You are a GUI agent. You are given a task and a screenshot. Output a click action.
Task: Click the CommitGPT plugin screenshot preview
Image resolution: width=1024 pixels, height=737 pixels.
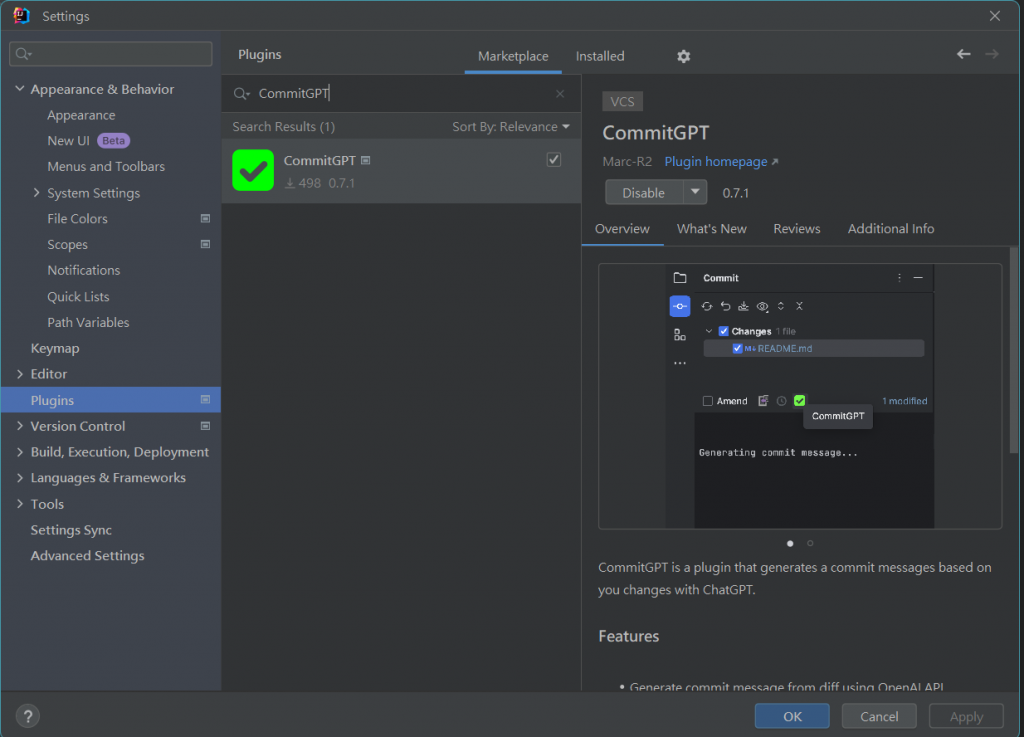point(800,396)
